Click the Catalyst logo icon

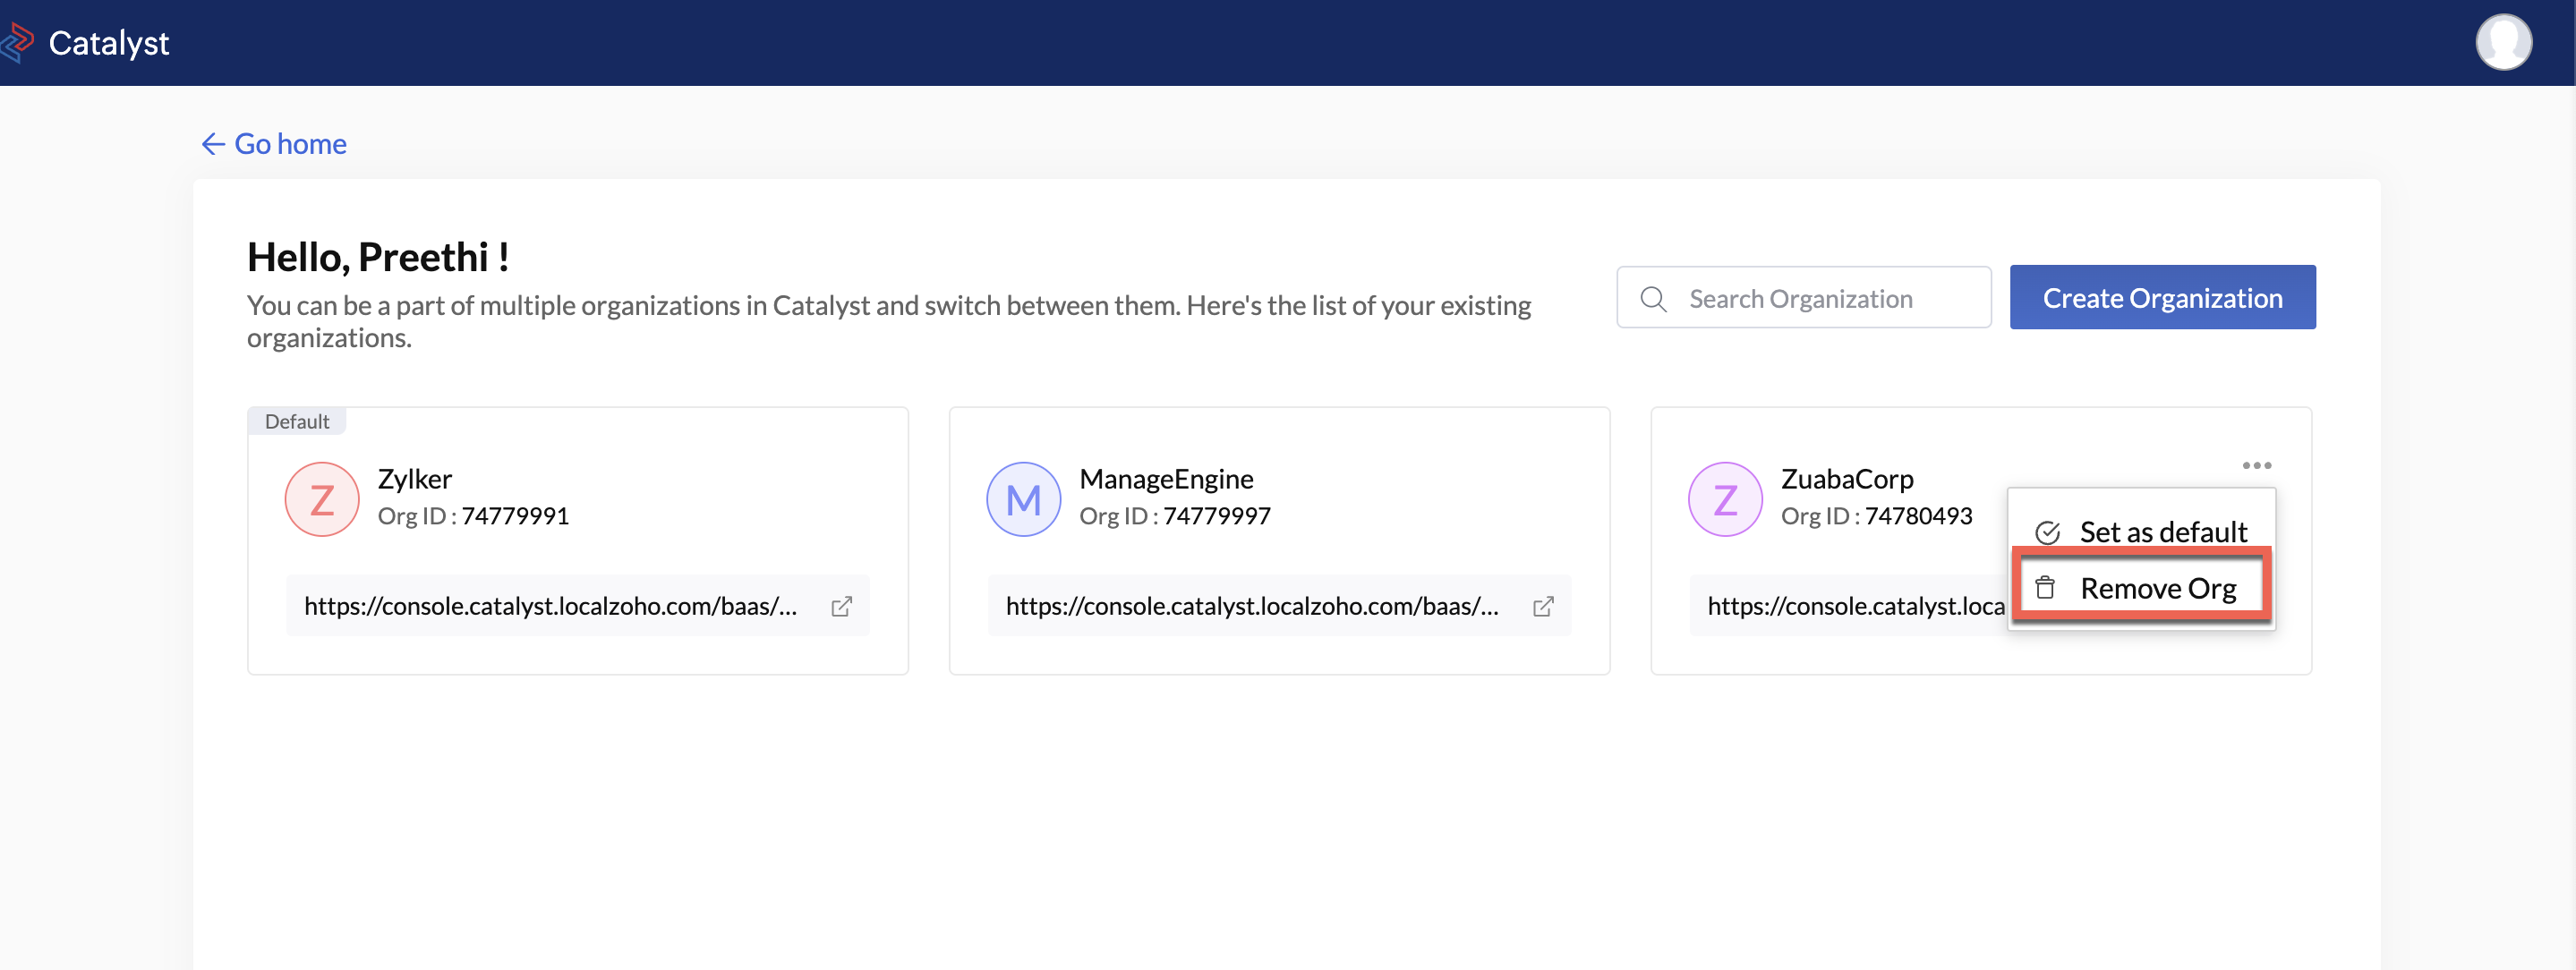[x=18, y=42]
